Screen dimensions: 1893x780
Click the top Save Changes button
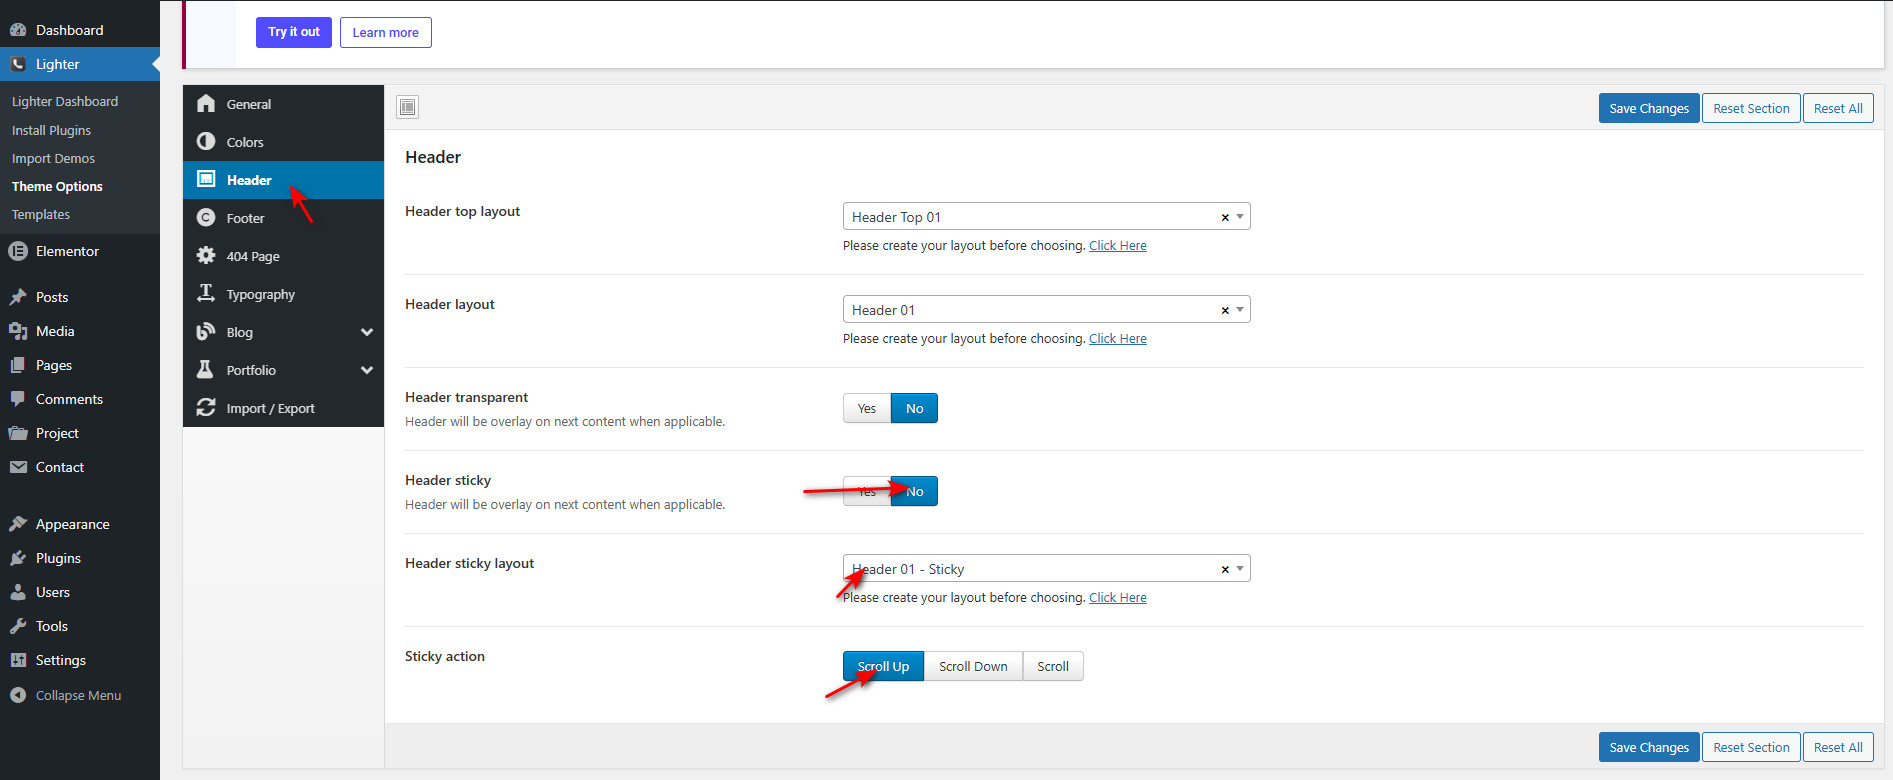point(1648,108)
